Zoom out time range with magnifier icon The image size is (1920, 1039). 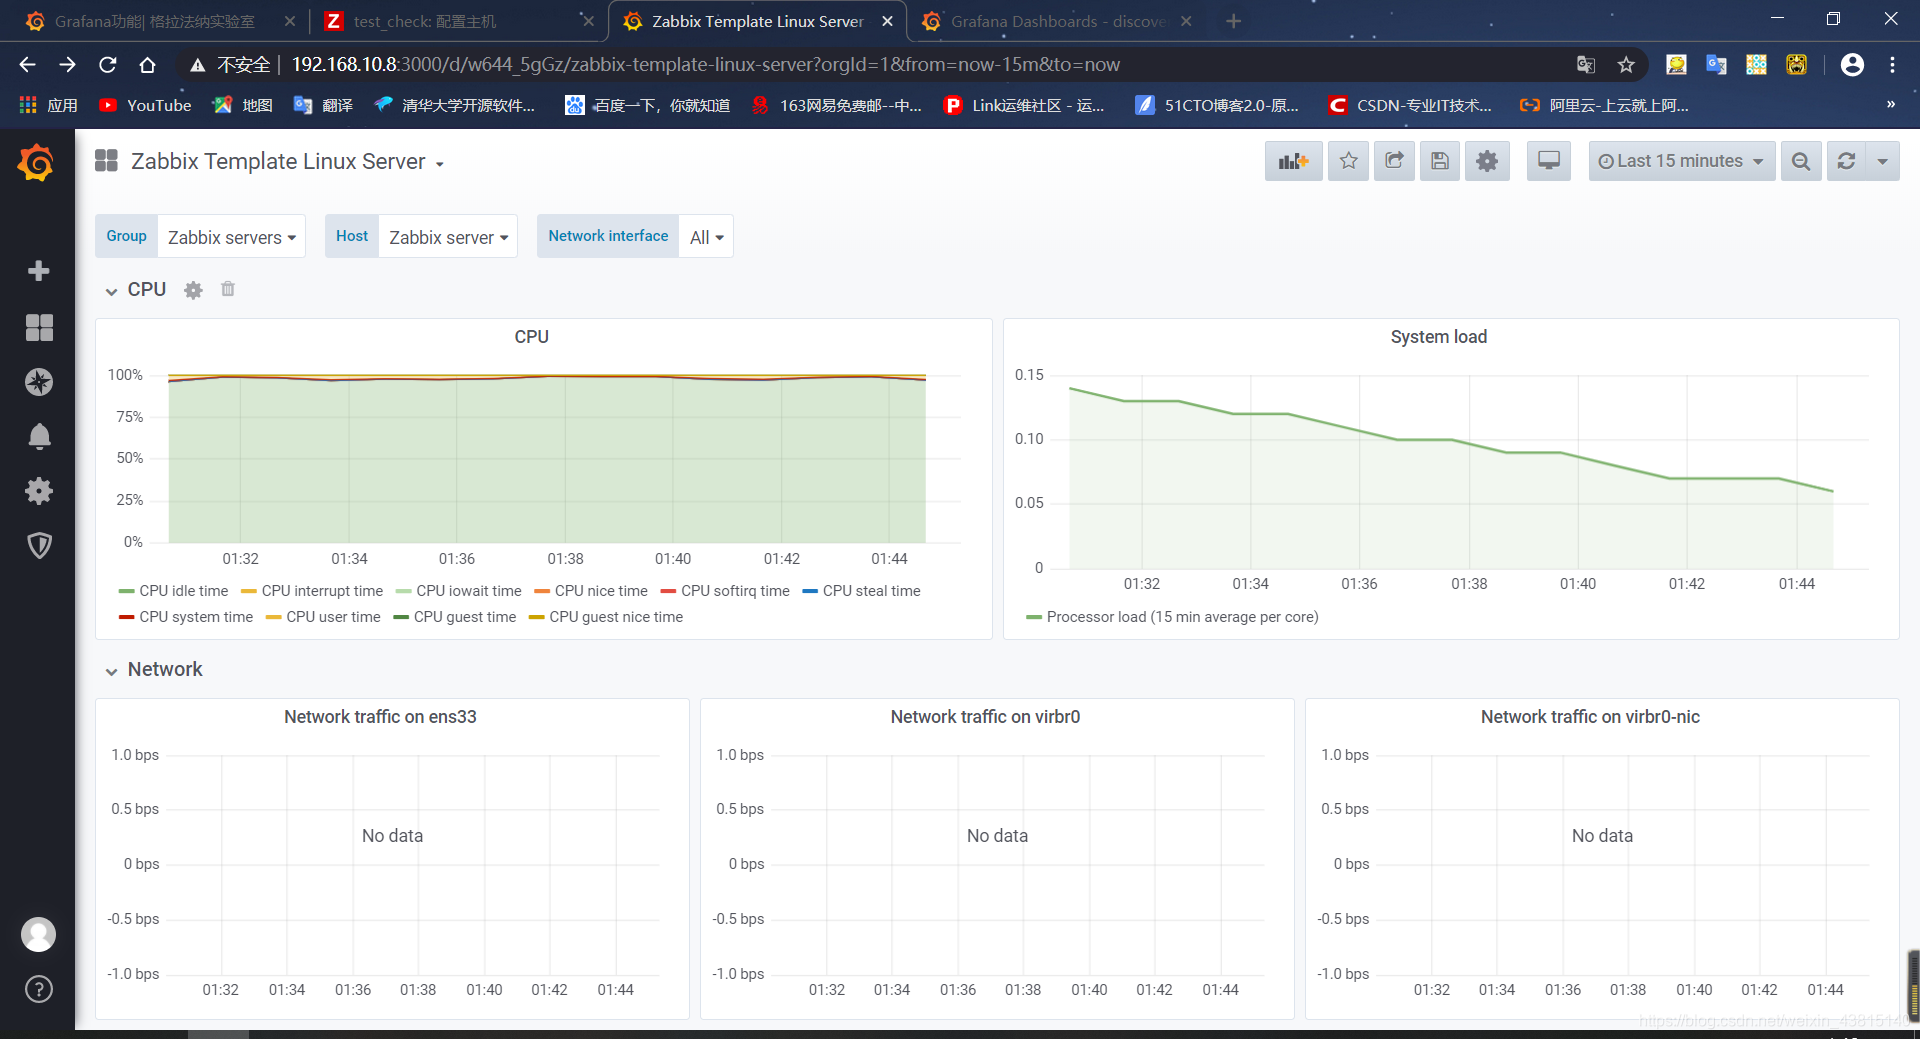(1801, 161)
